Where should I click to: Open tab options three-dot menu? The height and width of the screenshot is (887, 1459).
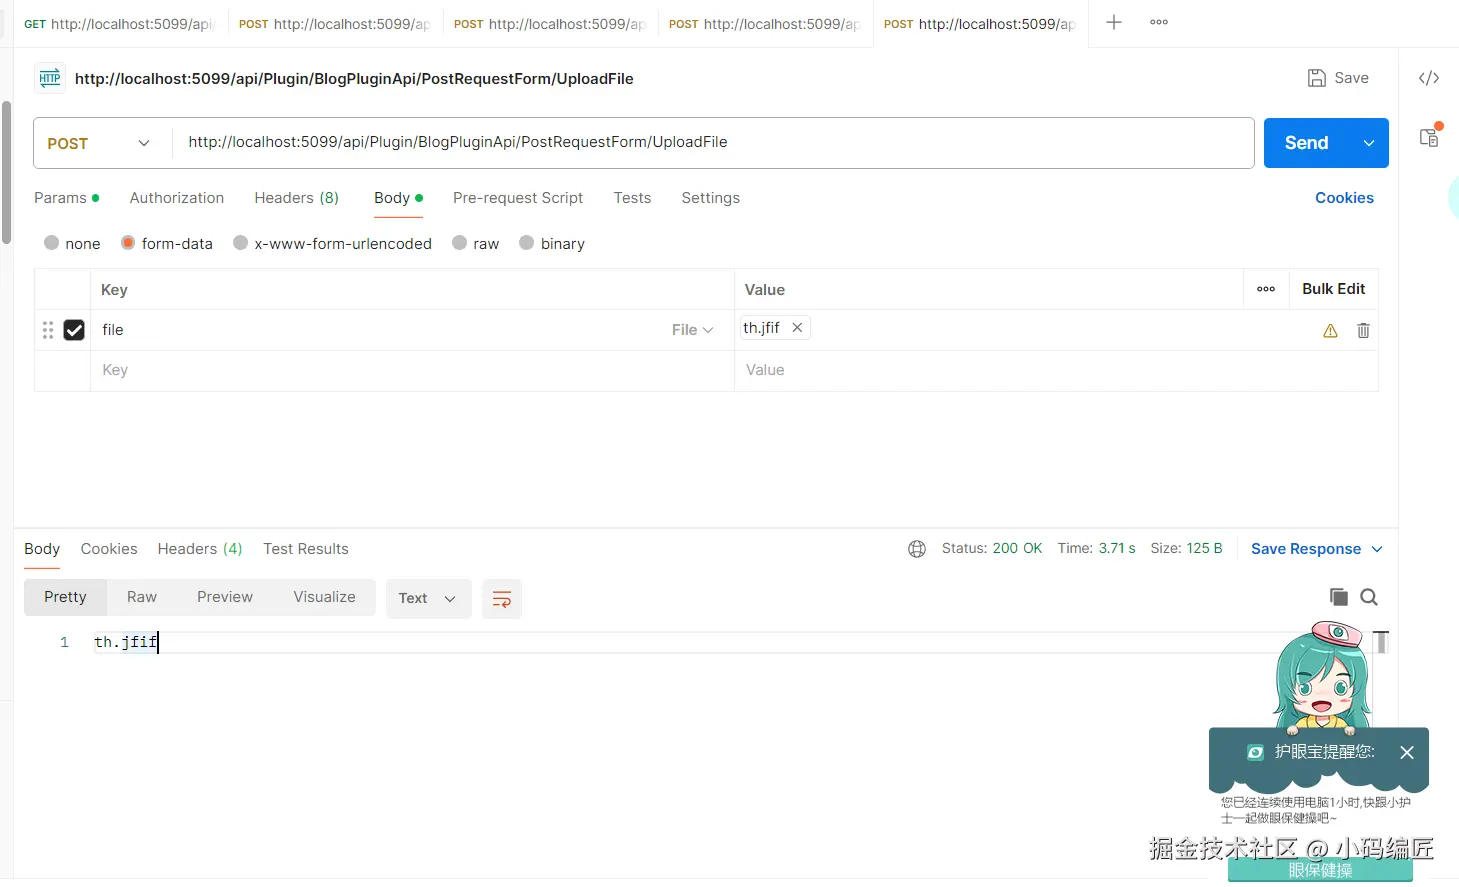(1159, 22)
